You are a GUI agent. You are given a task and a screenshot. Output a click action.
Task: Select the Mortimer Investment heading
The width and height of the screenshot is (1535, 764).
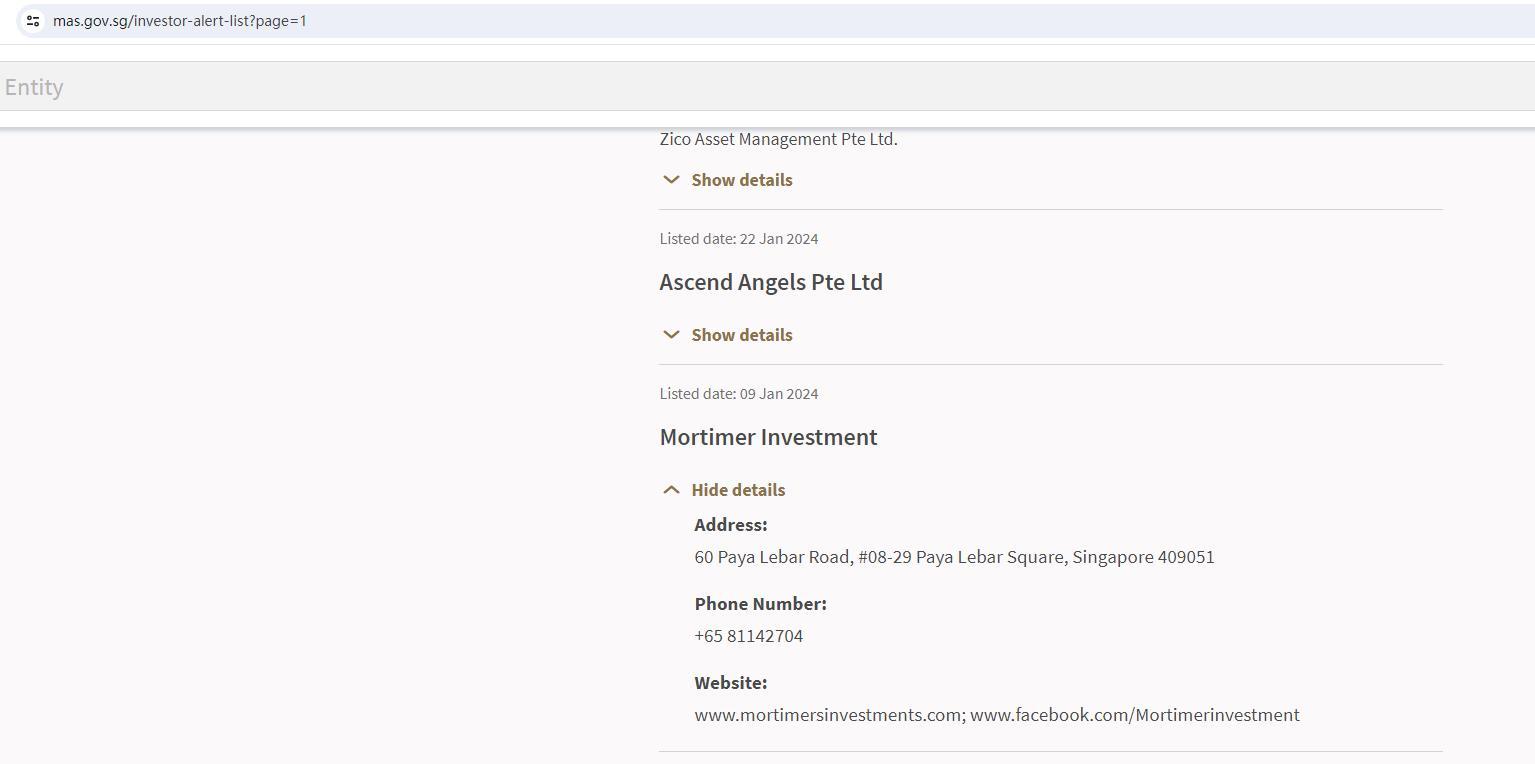click(x=768, y=438)
